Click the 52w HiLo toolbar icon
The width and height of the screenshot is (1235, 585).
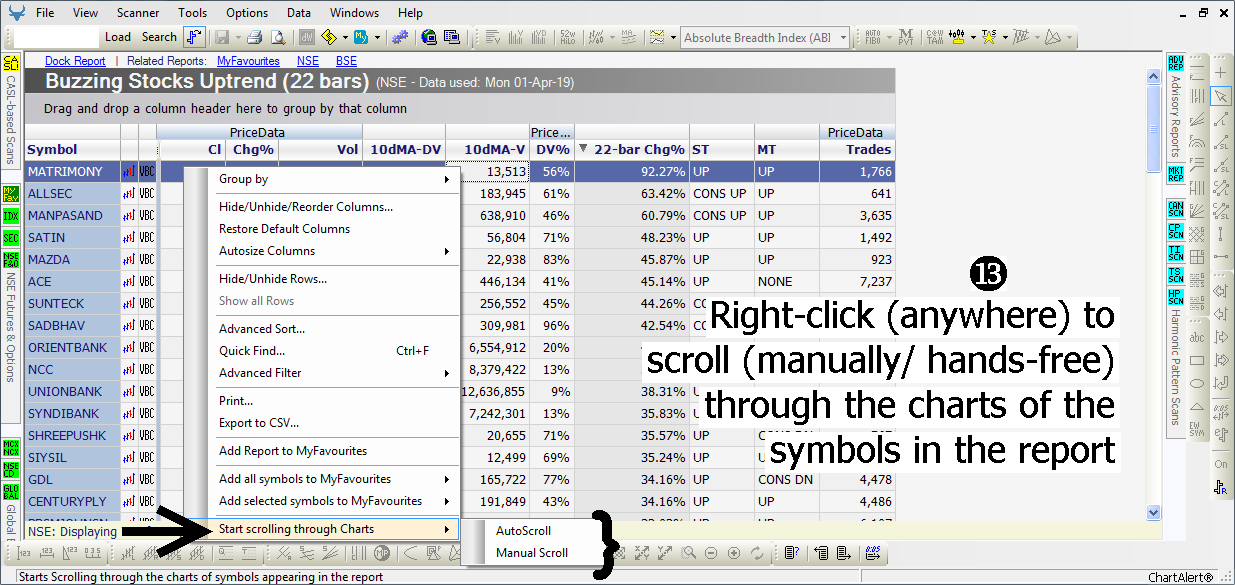click(568, 37)
